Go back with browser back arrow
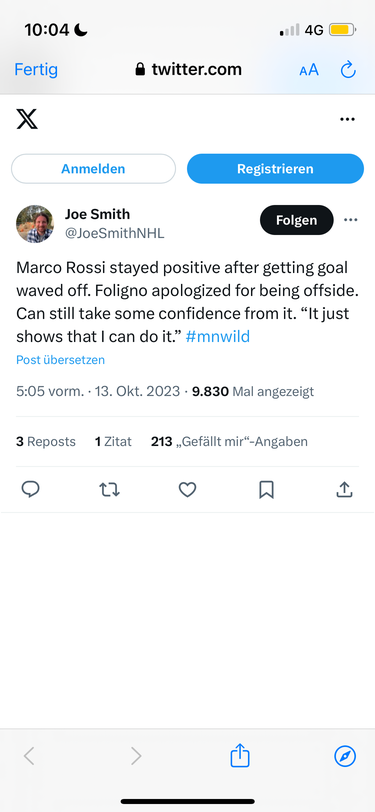The image size is (375, 812). click(x=30, y=757)
